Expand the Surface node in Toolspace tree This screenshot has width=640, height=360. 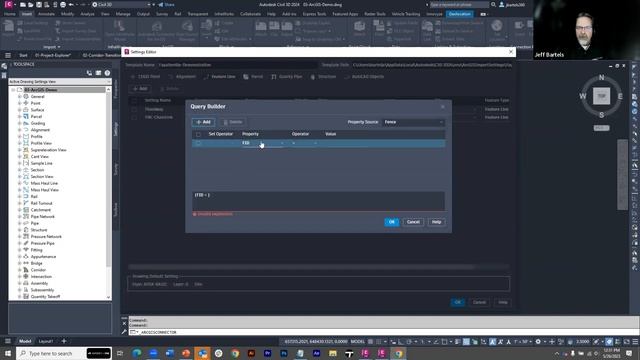point(19,110)
